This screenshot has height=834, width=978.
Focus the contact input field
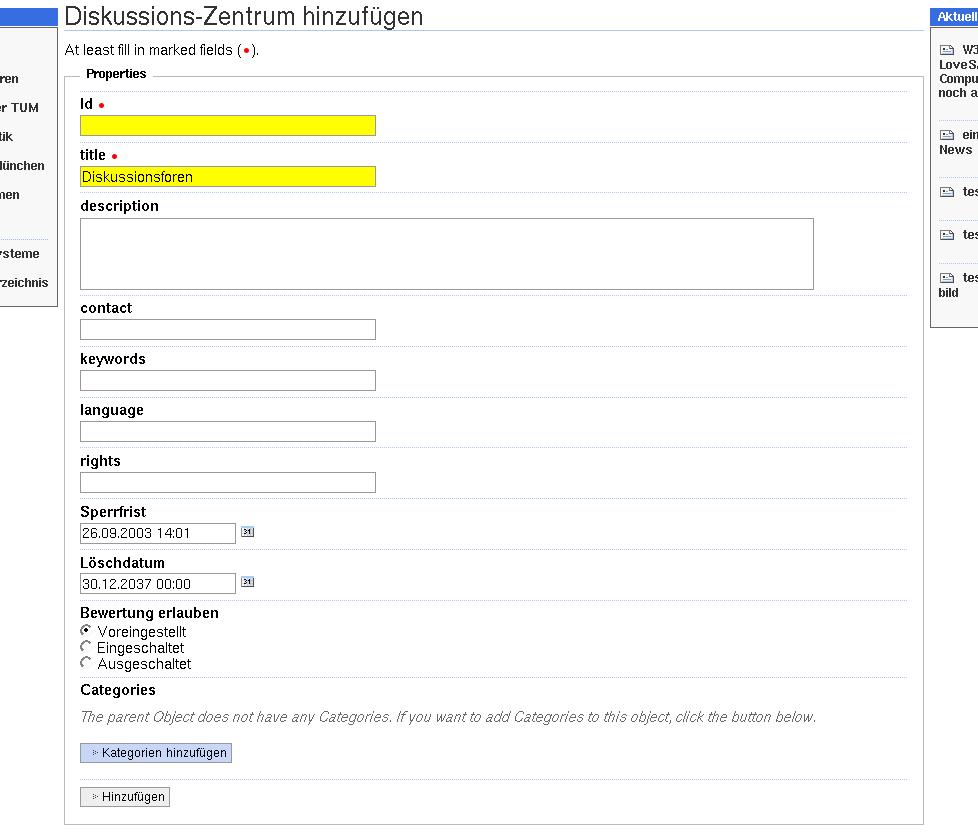tap(228, 330)
